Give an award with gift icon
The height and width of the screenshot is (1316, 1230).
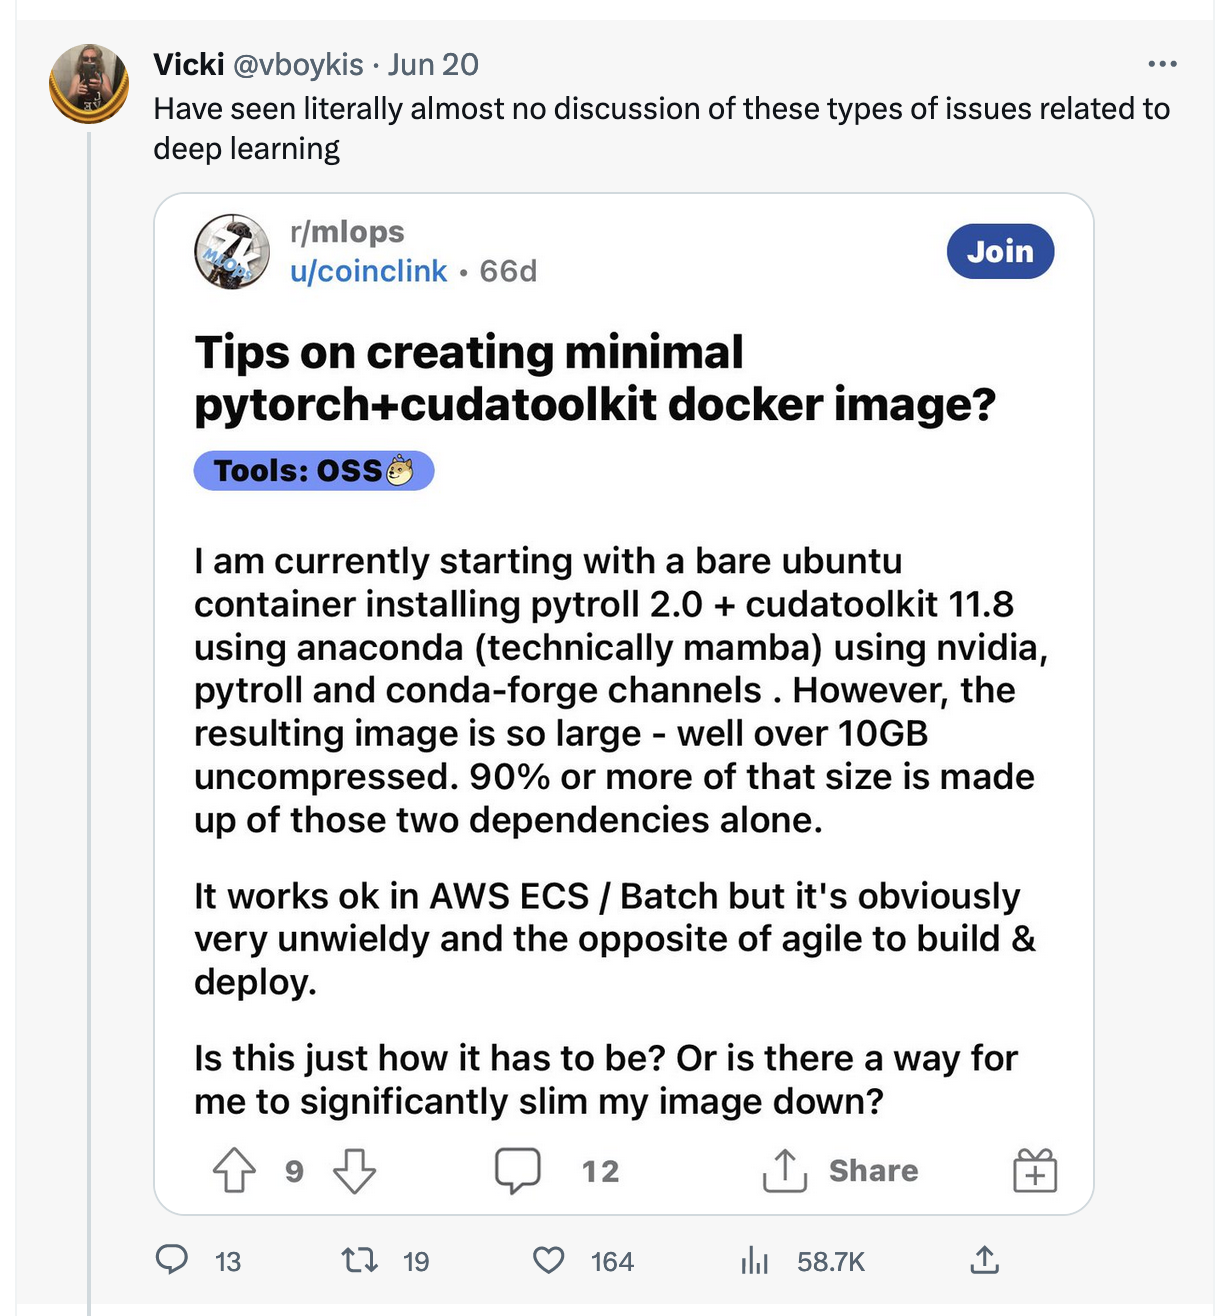pyautogui.click(x=1035, y=1170)
